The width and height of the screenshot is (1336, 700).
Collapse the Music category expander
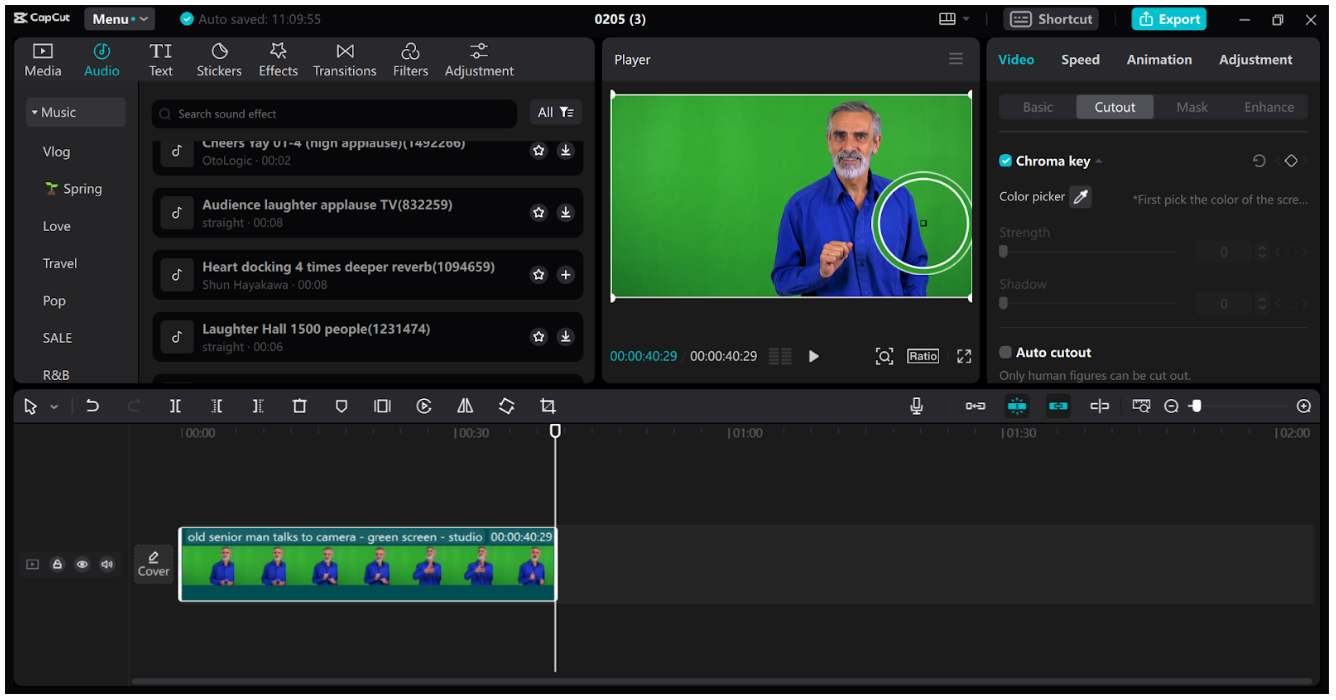pos(34,113)
